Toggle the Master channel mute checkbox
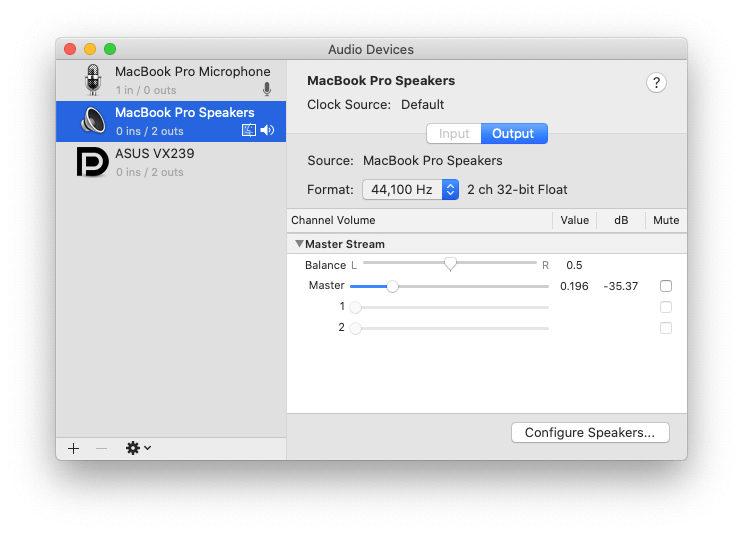743x534 pixels. click(666, 286)
